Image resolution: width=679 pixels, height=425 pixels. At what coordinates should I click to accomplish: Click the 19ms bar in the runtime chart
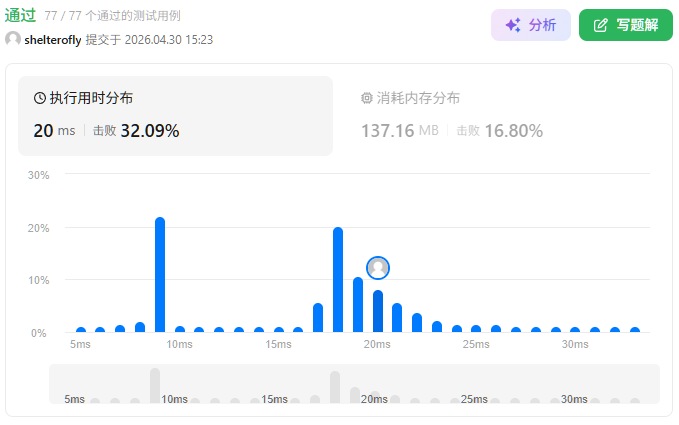click(358, 305)
